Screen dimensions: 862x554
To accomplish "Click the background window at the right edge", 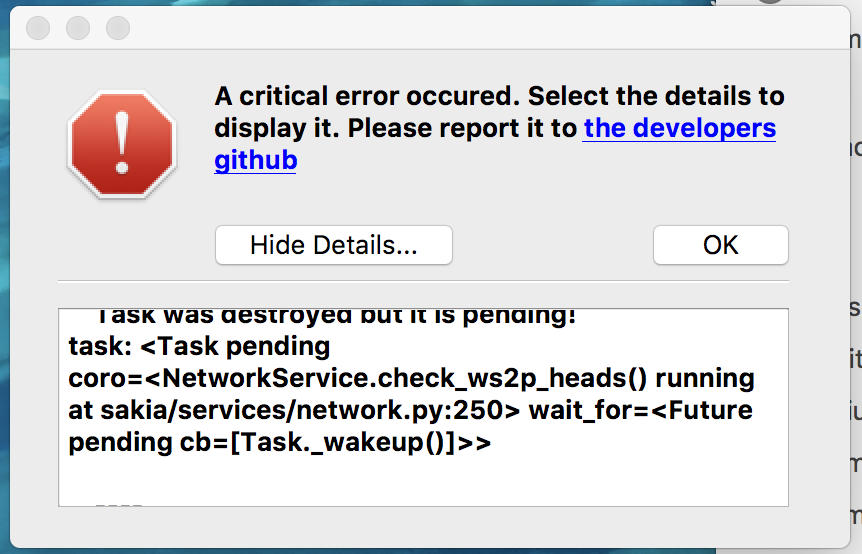I will [856, 275].
